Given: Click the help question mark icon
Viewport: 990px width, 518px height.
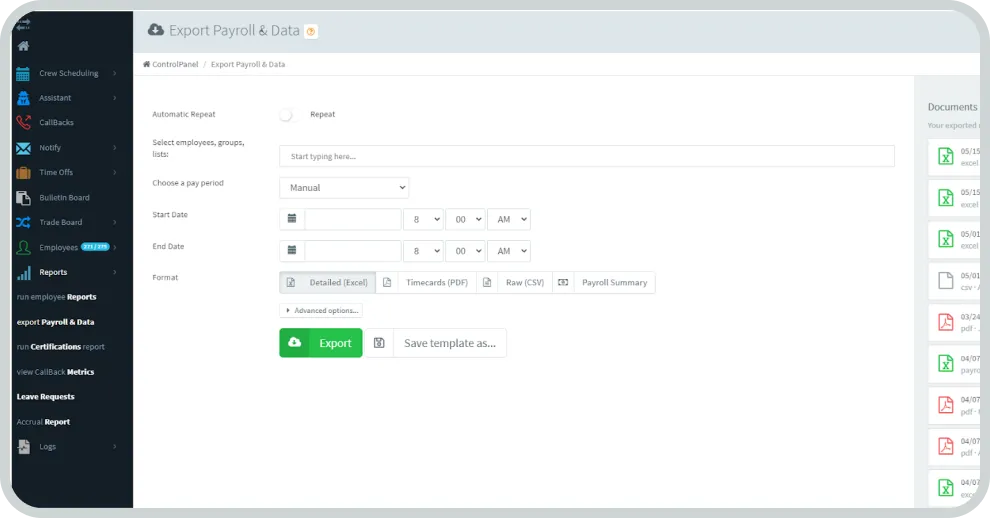Looking at the screenshot, I should tap(311, 32).
